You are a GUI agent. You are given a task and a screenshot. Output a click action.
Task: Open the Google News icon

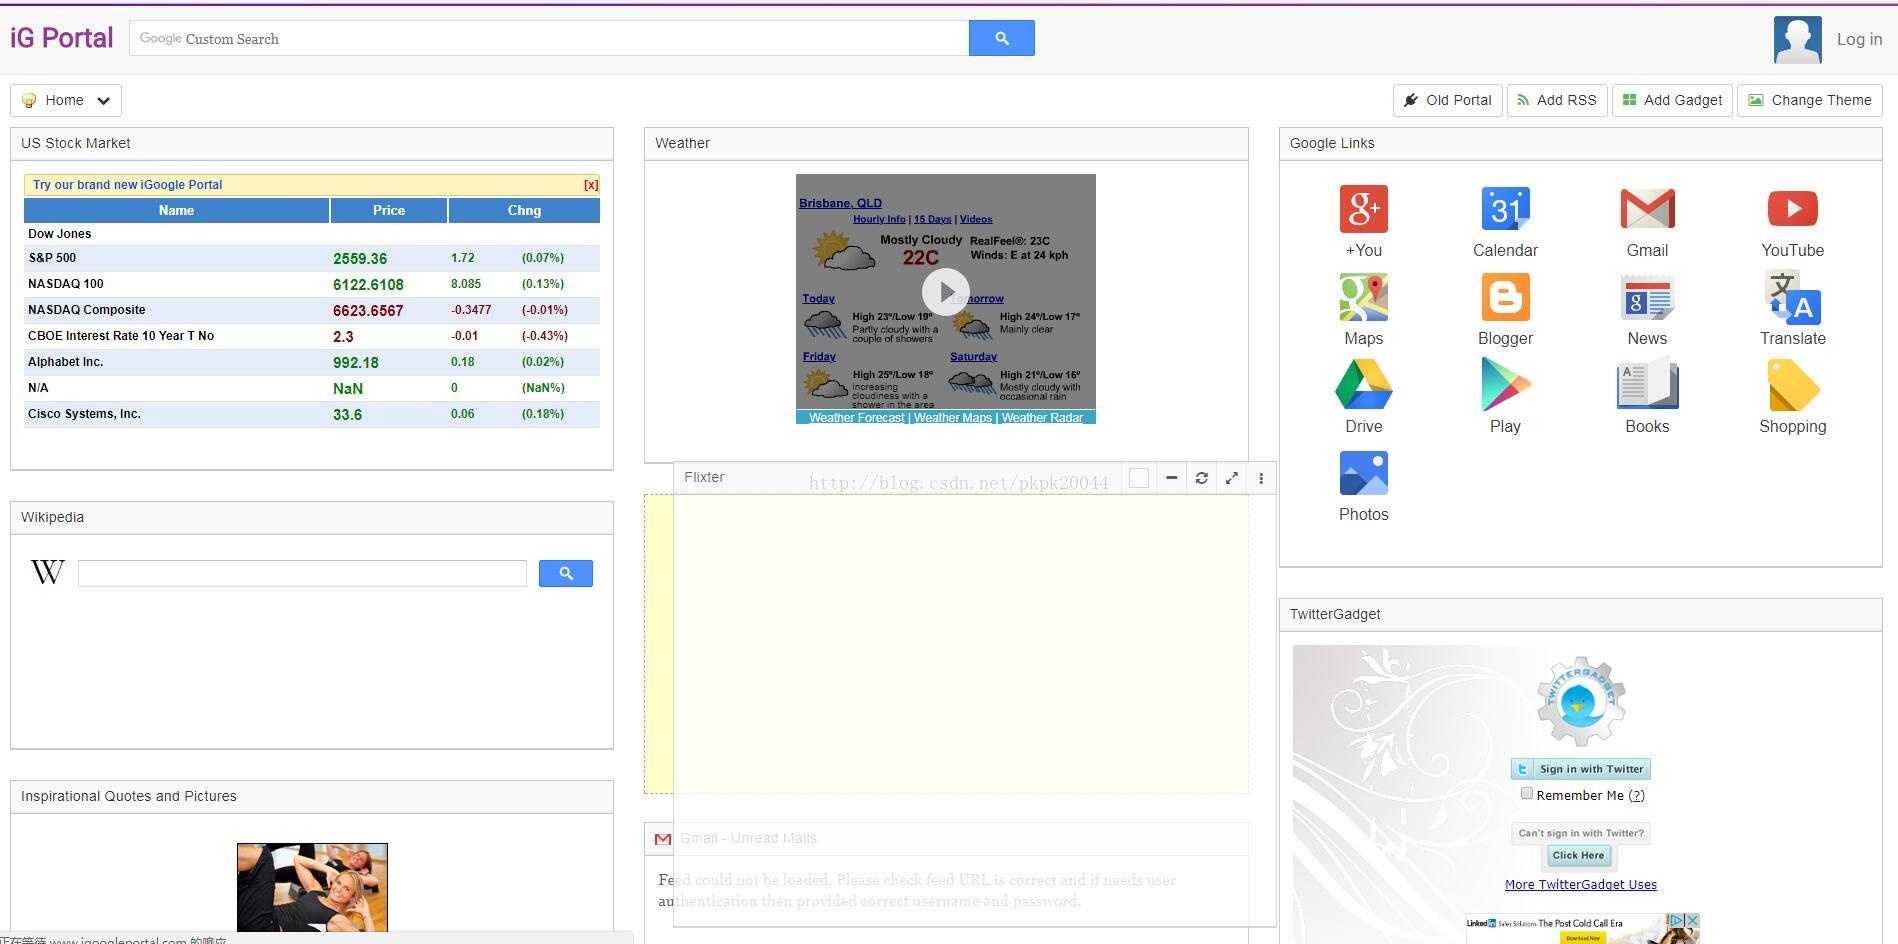pos(1647,297)
